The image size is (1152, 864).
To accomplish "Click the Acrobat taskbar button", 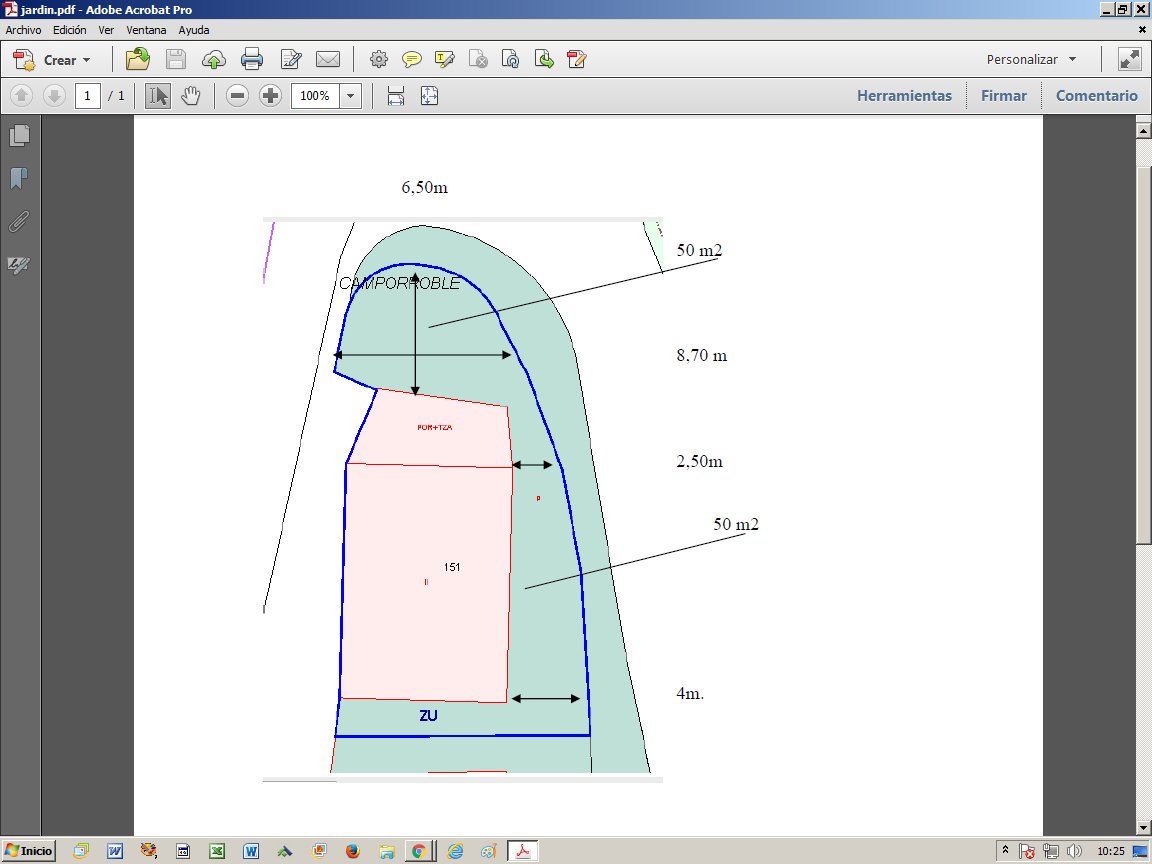I will point(523,851).
